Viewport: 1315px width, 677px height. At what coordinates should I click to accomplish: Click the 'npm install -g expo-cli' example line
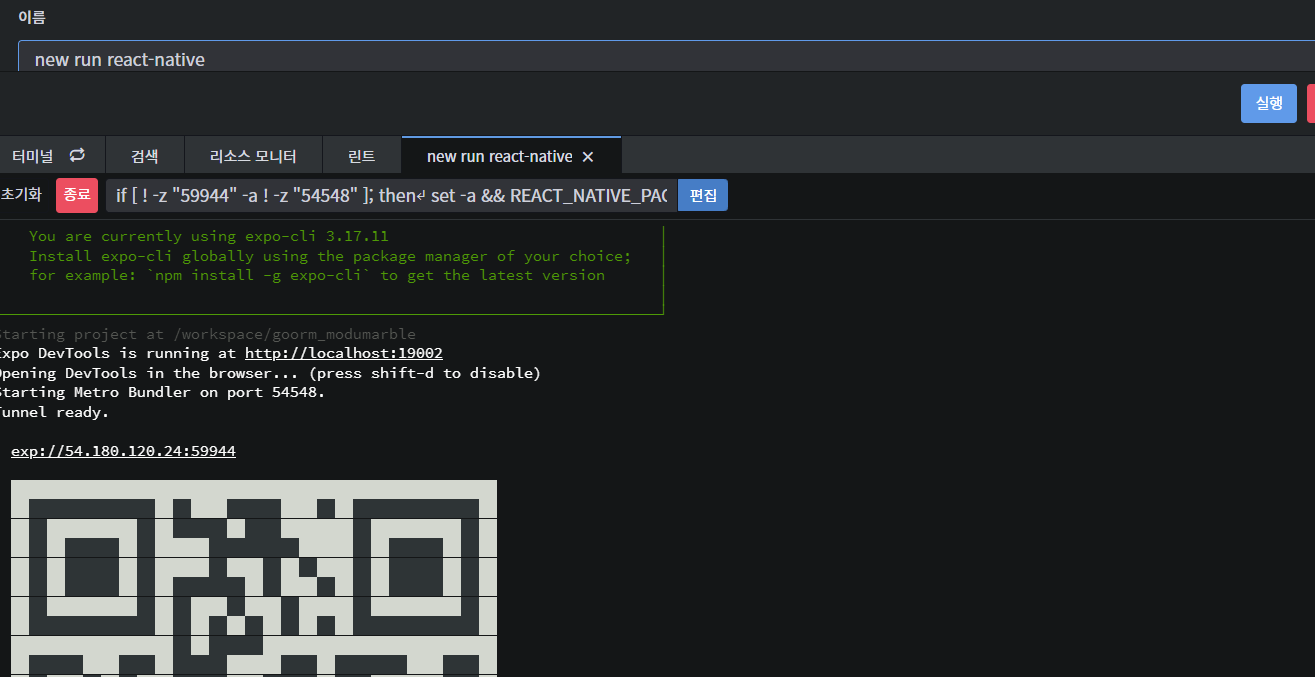click(317, 275)
